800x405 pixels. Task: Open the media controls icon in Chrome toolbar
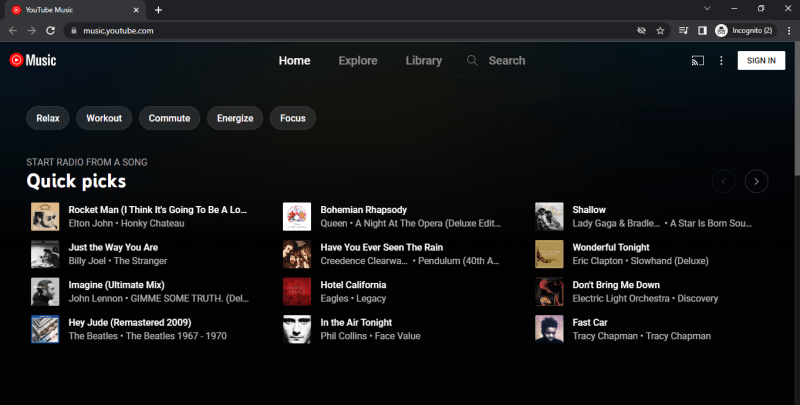point(684,31)
